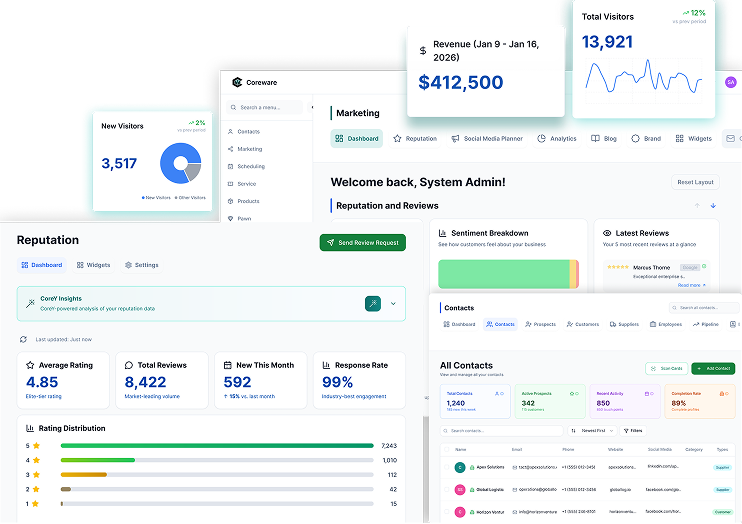Select Dashboard tab in Reputation panel
Image resolution: width=742 pixels, height=524 pixels.
click(x=42, y=265)
